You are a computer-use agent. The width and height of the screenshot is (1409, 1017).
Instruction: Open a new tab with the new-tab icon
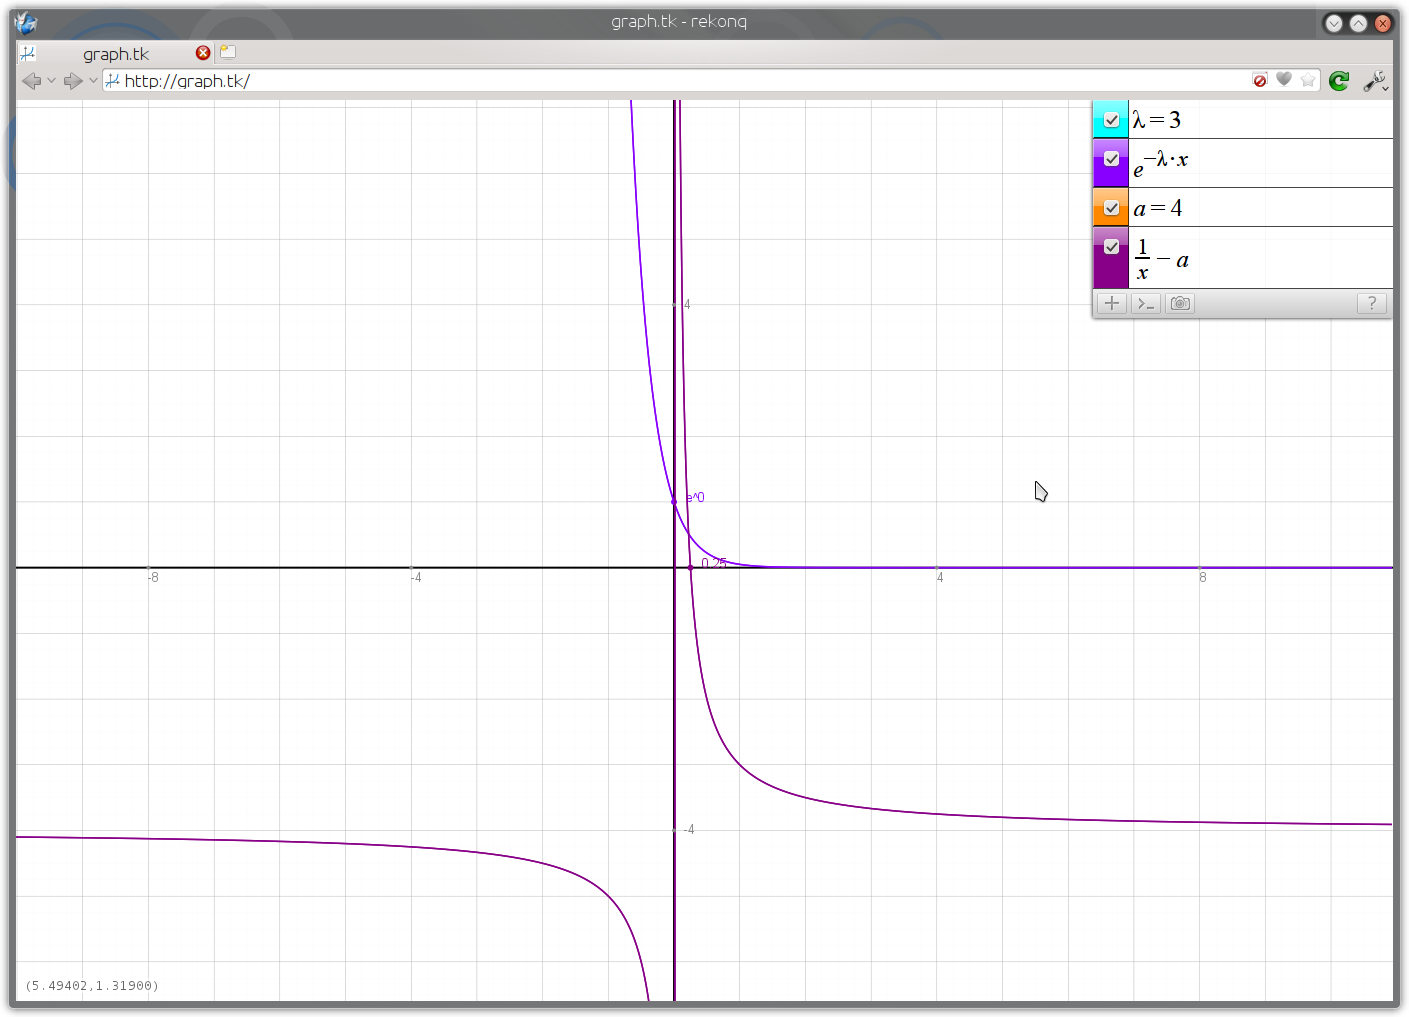228,52
